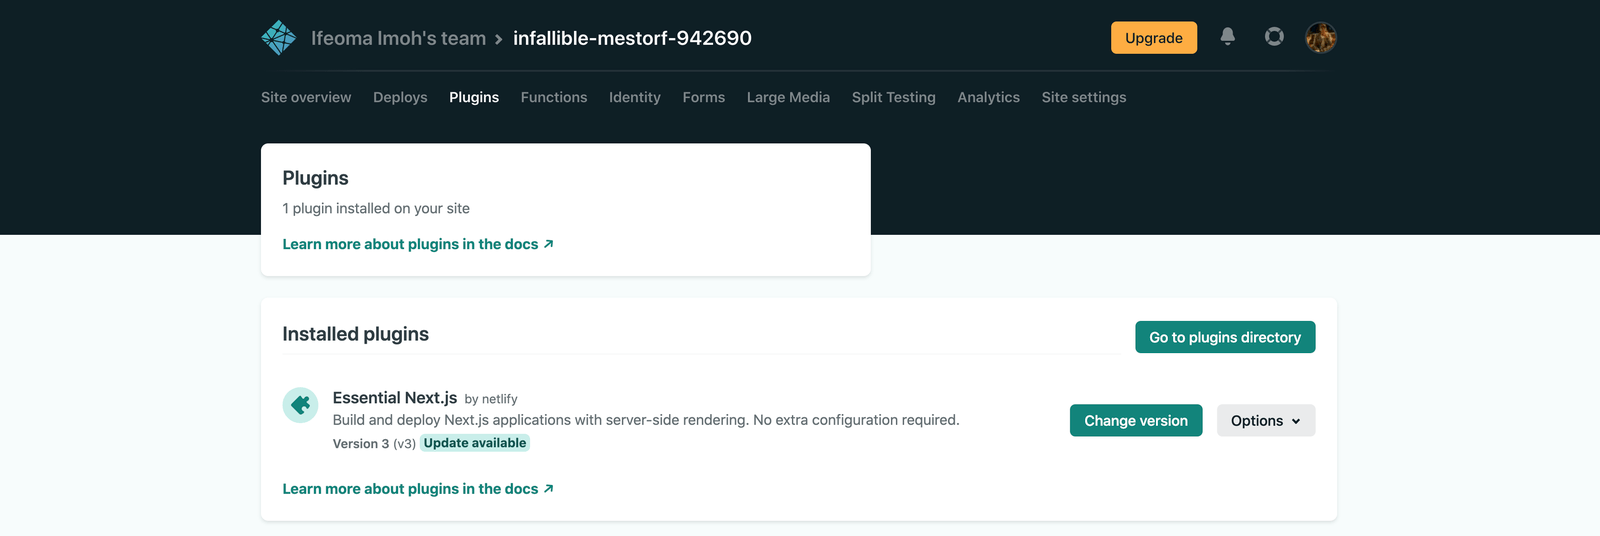
Task: Select the Plugins tab
Action: point(474,97)
